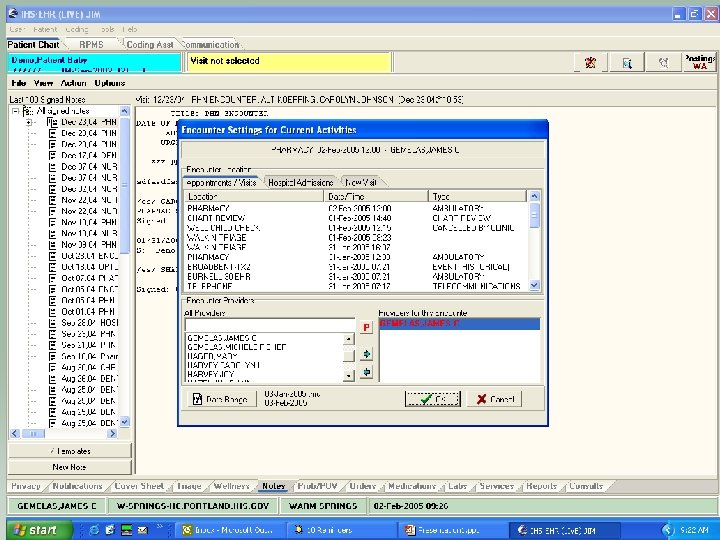Image resolution: width=720 pixels, height=540 pixels.
Task: Click note icon beside Sep 28,04 HOS
Action: (x=53, y=323)
